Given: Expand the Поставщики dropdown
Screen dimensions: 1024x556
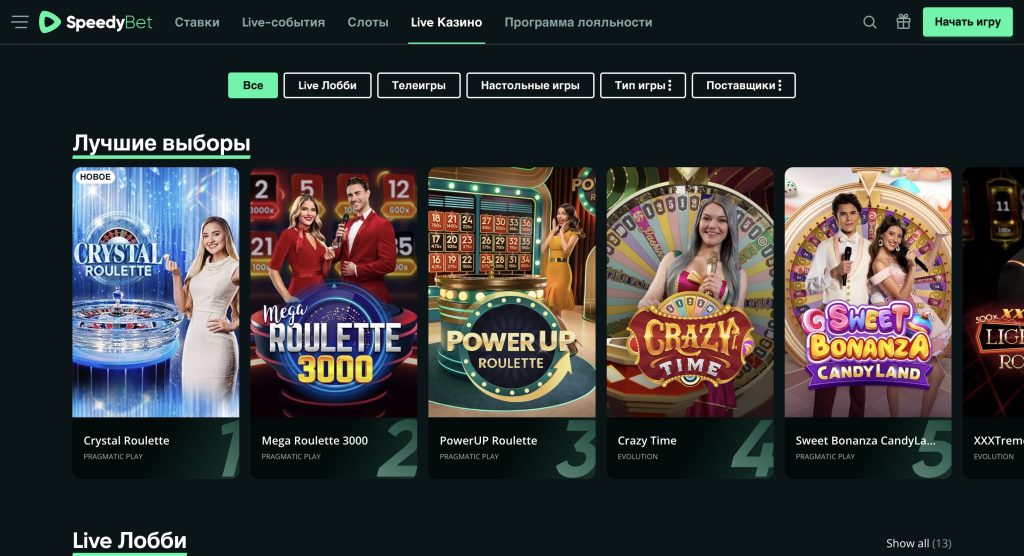Looking at the screenshot, I should tap(743, 86).
